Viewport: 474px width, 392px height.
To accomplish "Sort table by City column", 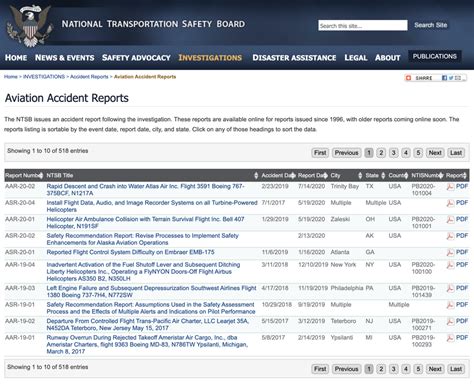I will pos(346,175).
